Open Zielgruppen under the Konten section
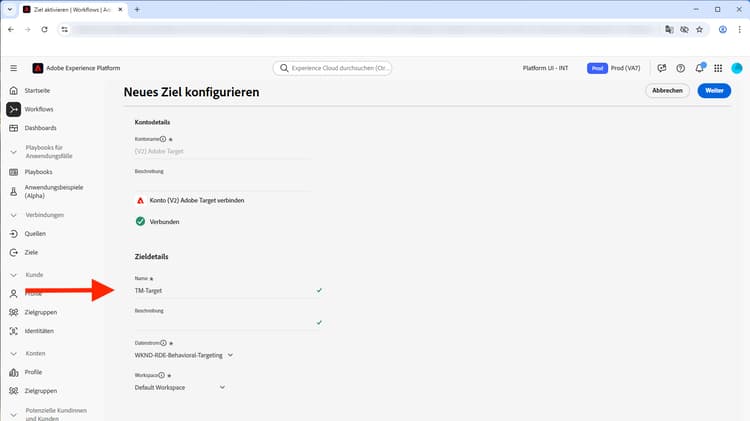 pyautogui.click(x=41, y=391)
